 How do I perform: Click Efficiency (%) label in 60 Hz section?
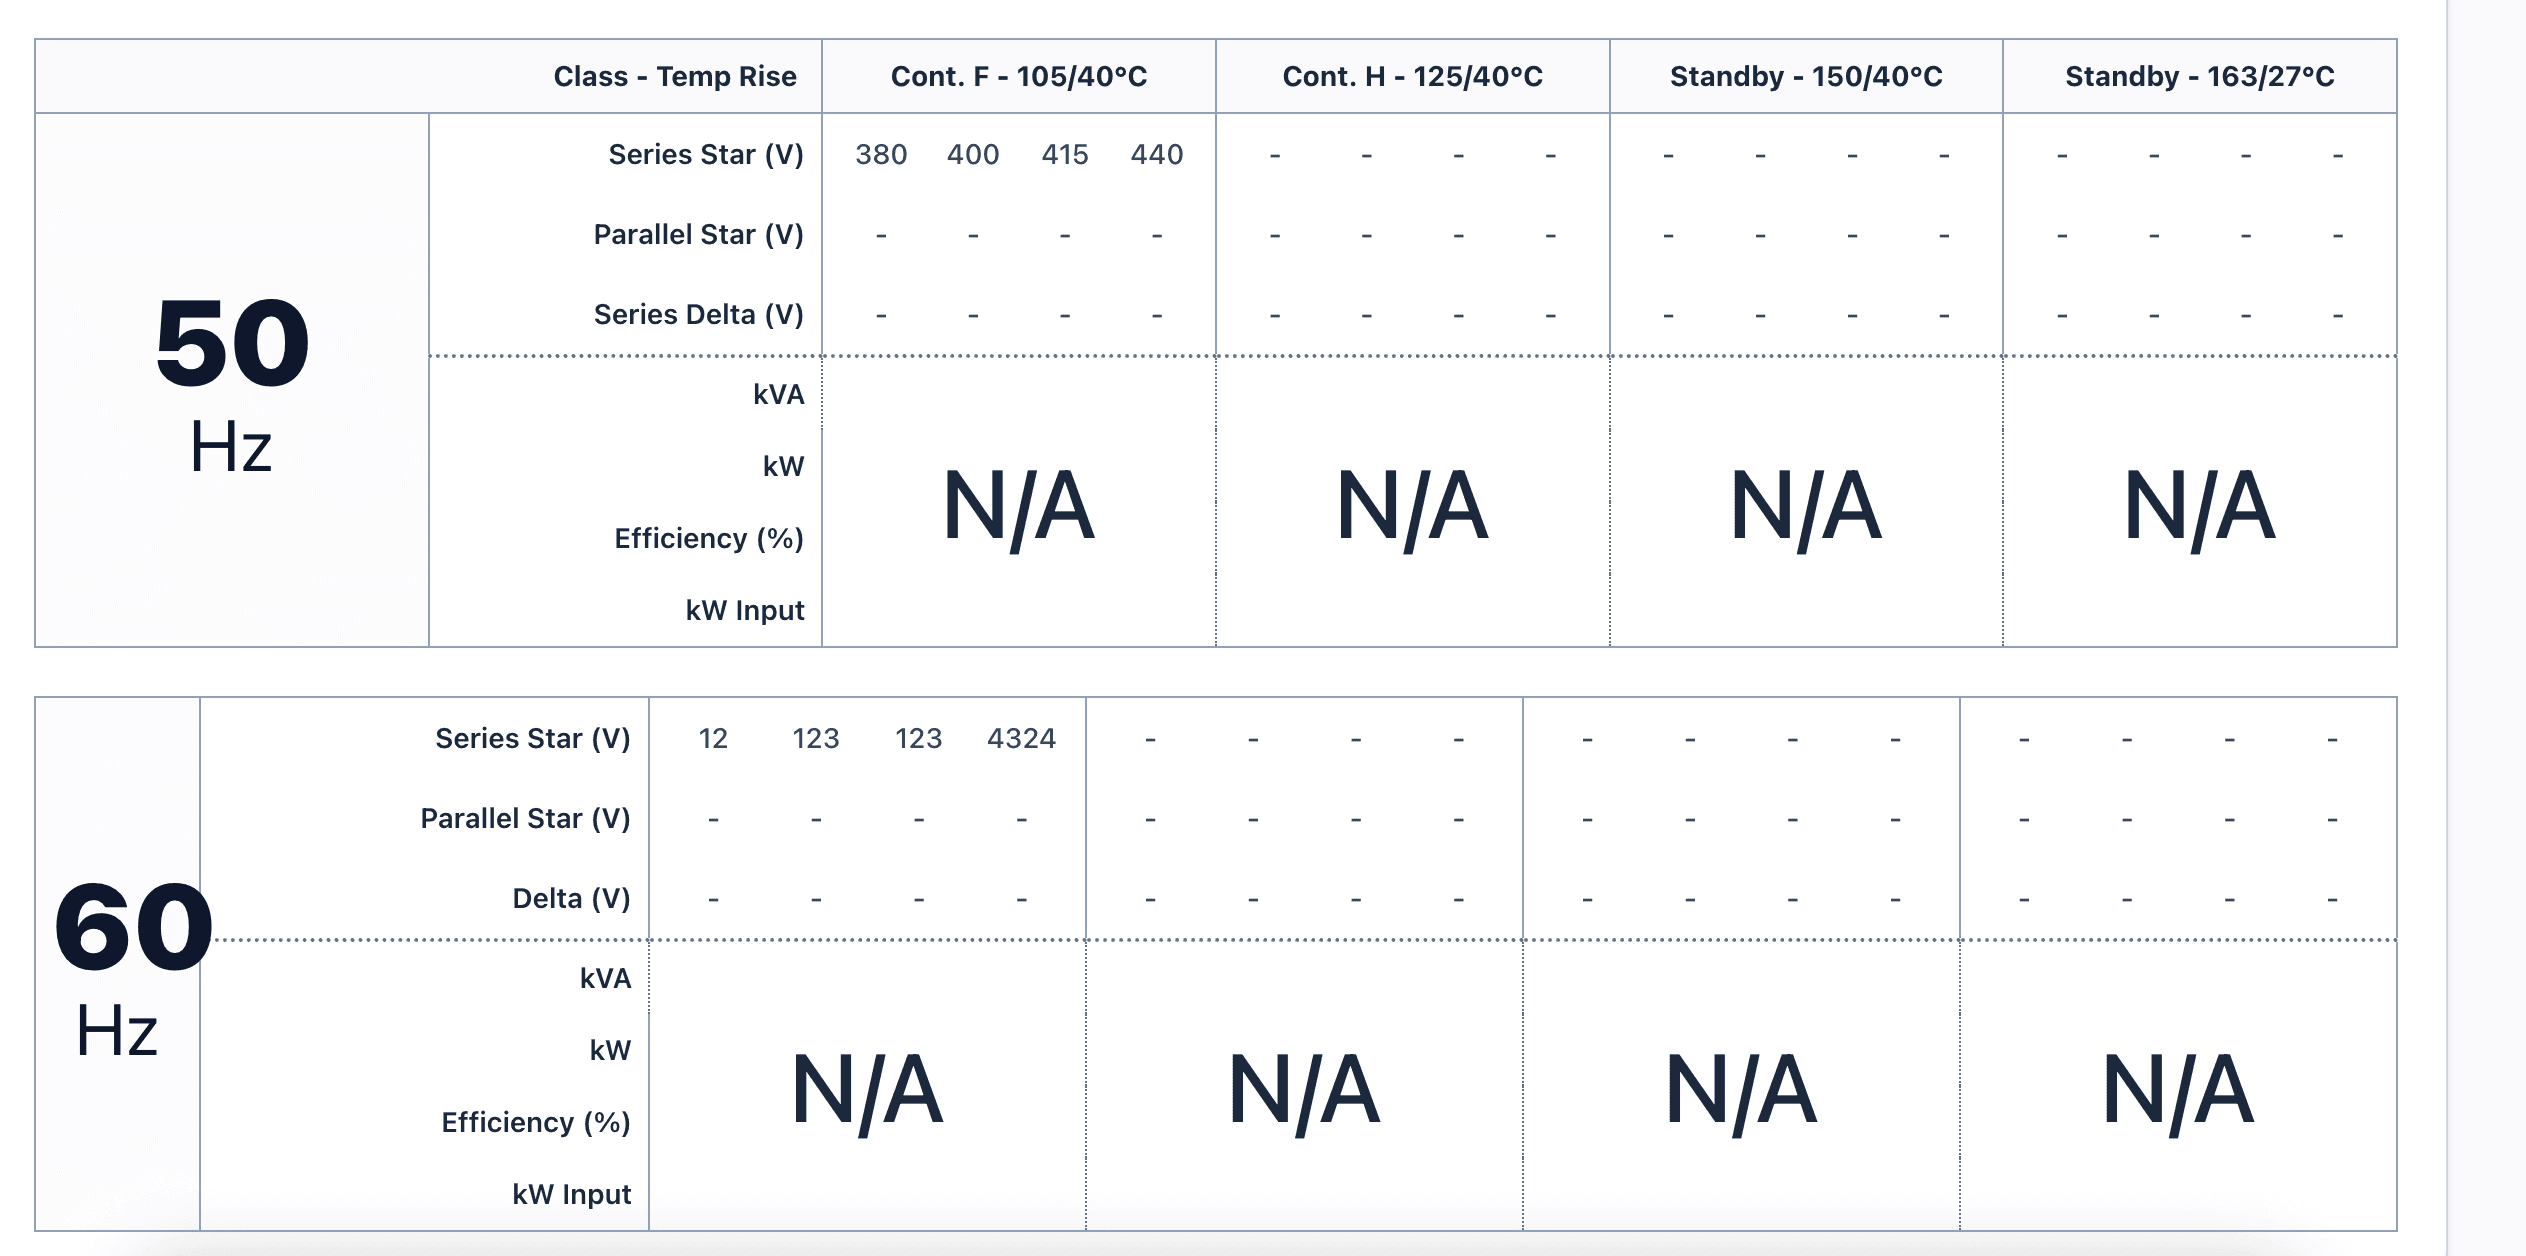pos(536,1123)
